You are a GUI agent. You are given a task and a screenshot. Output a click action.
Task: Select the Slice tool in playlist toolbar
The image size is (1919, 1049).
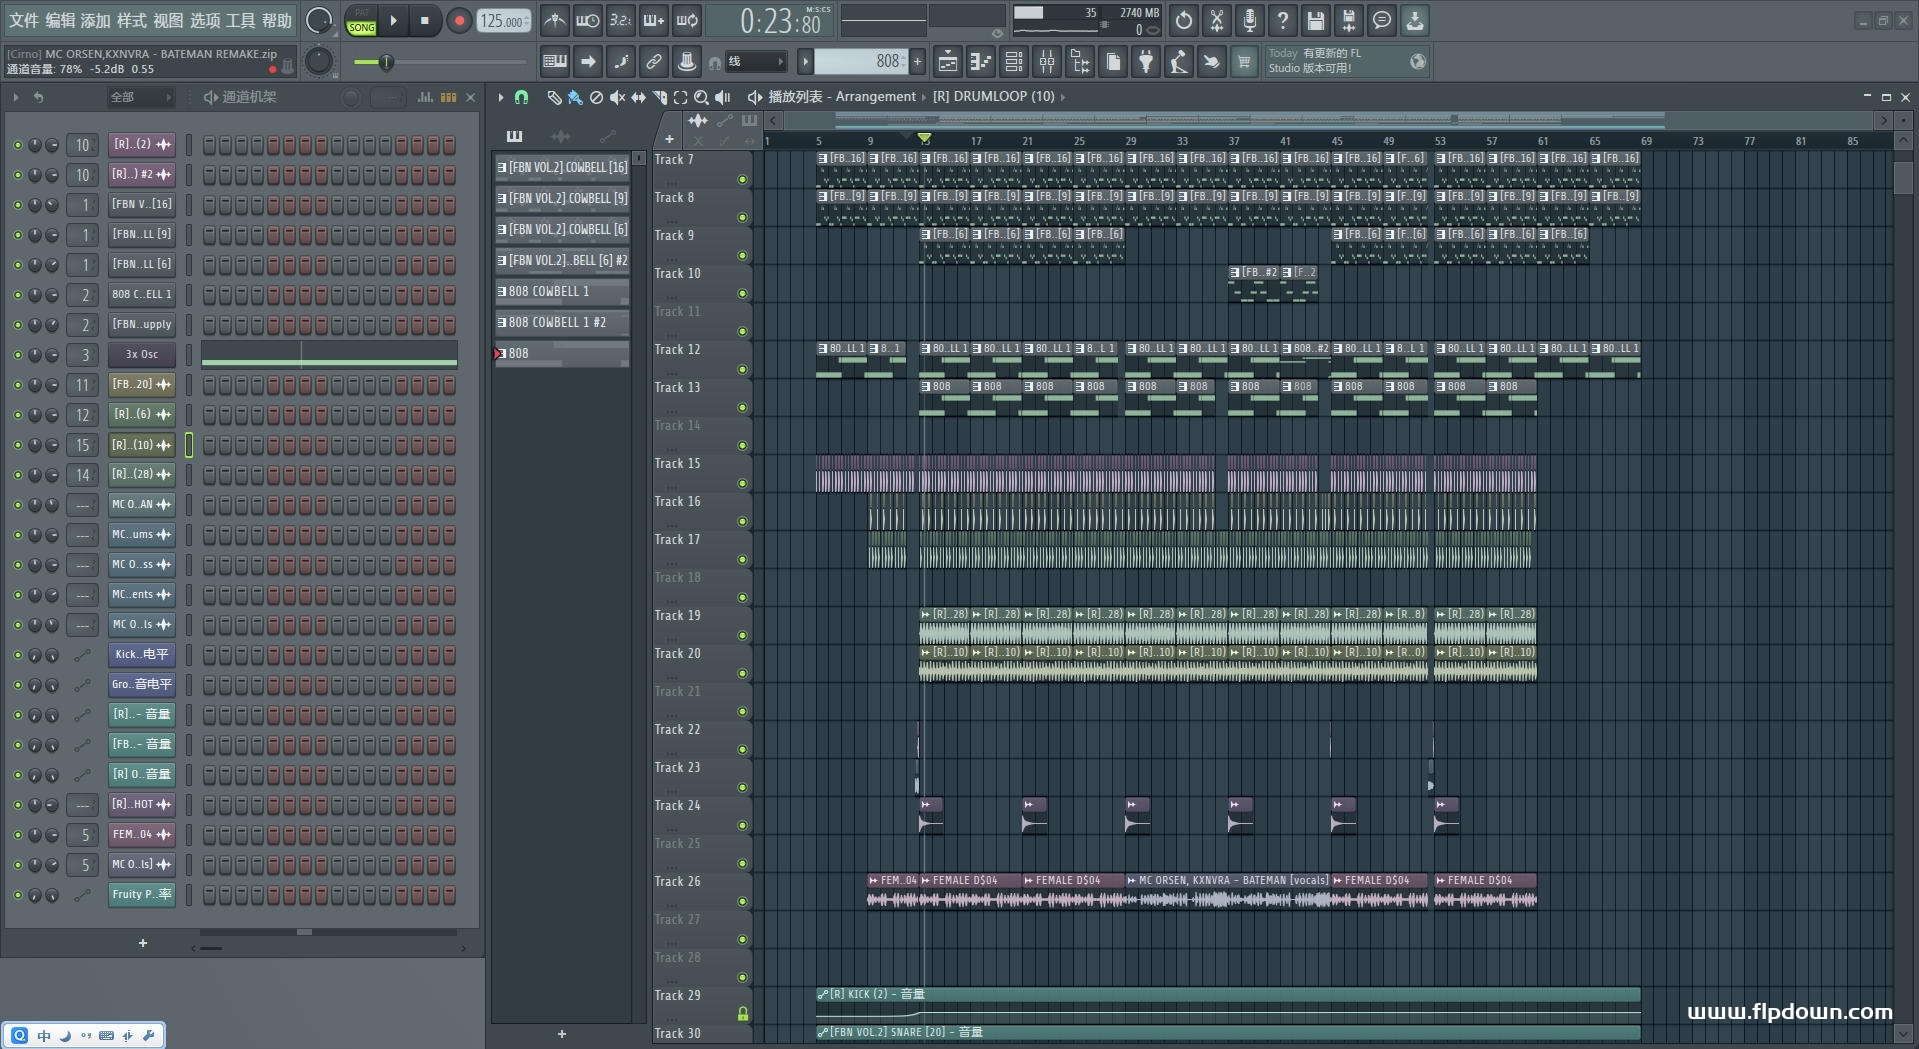(659, 97)
